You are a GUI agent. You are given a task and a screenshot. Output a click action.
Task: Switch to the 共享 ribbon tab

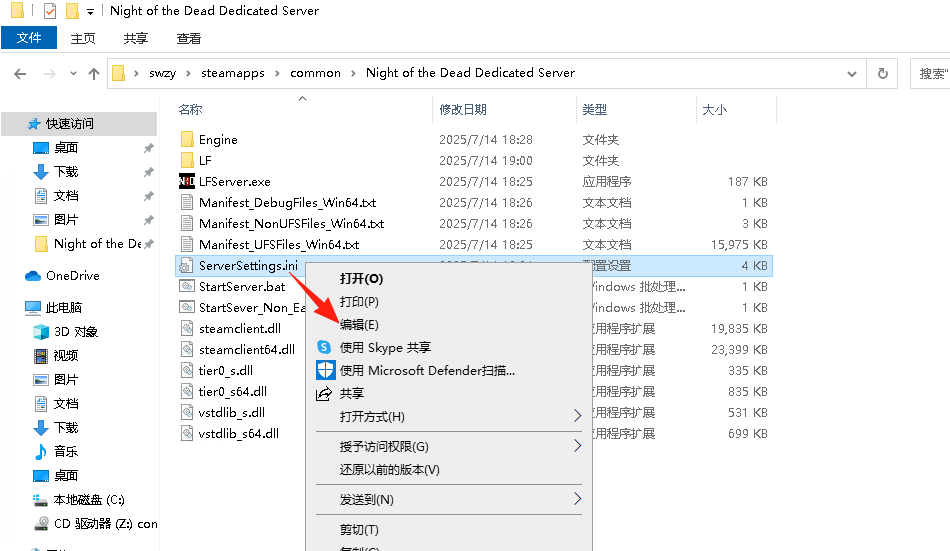tap(136, 38)
